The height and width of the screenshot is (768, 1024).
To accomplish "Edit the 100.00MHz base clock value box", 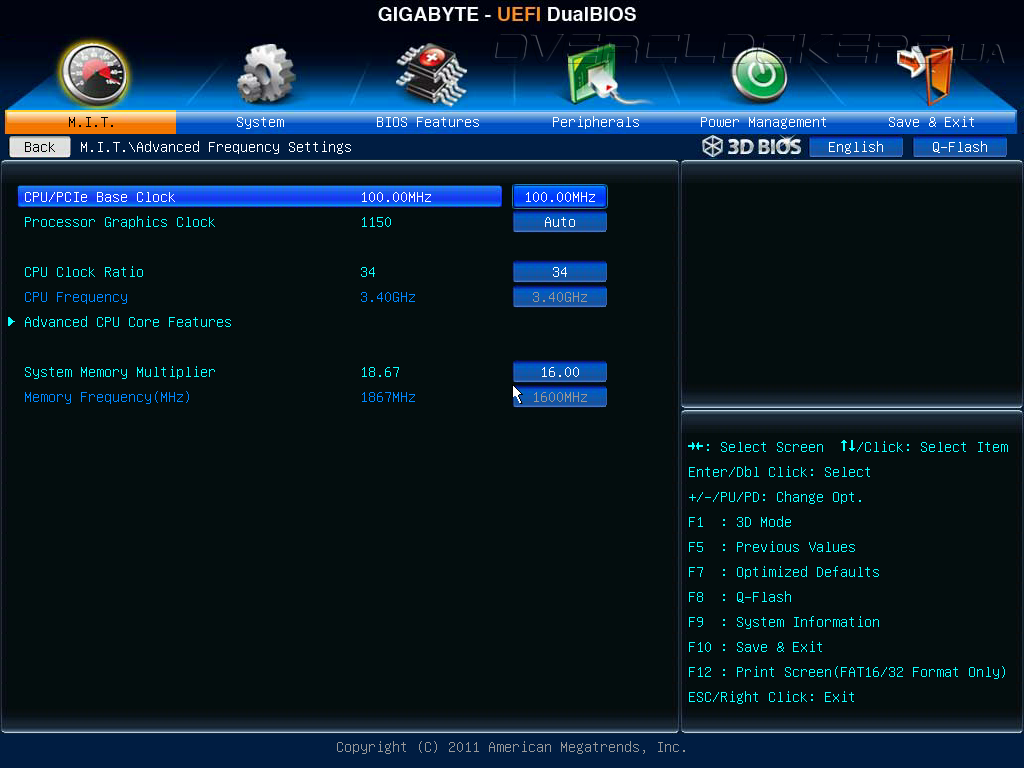I will (x=560, y=197).
